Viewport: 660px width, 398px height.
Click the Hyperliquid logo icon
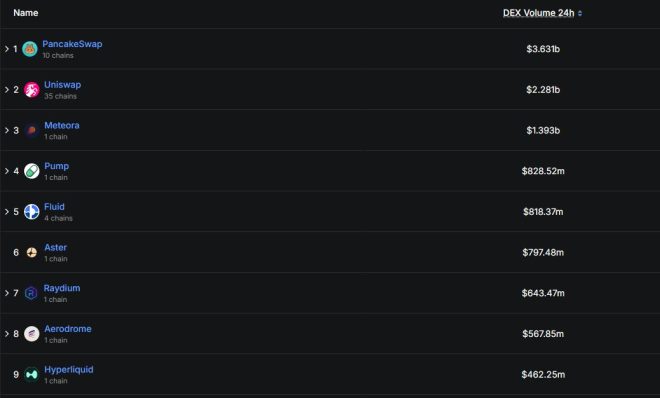pos(32,374)
